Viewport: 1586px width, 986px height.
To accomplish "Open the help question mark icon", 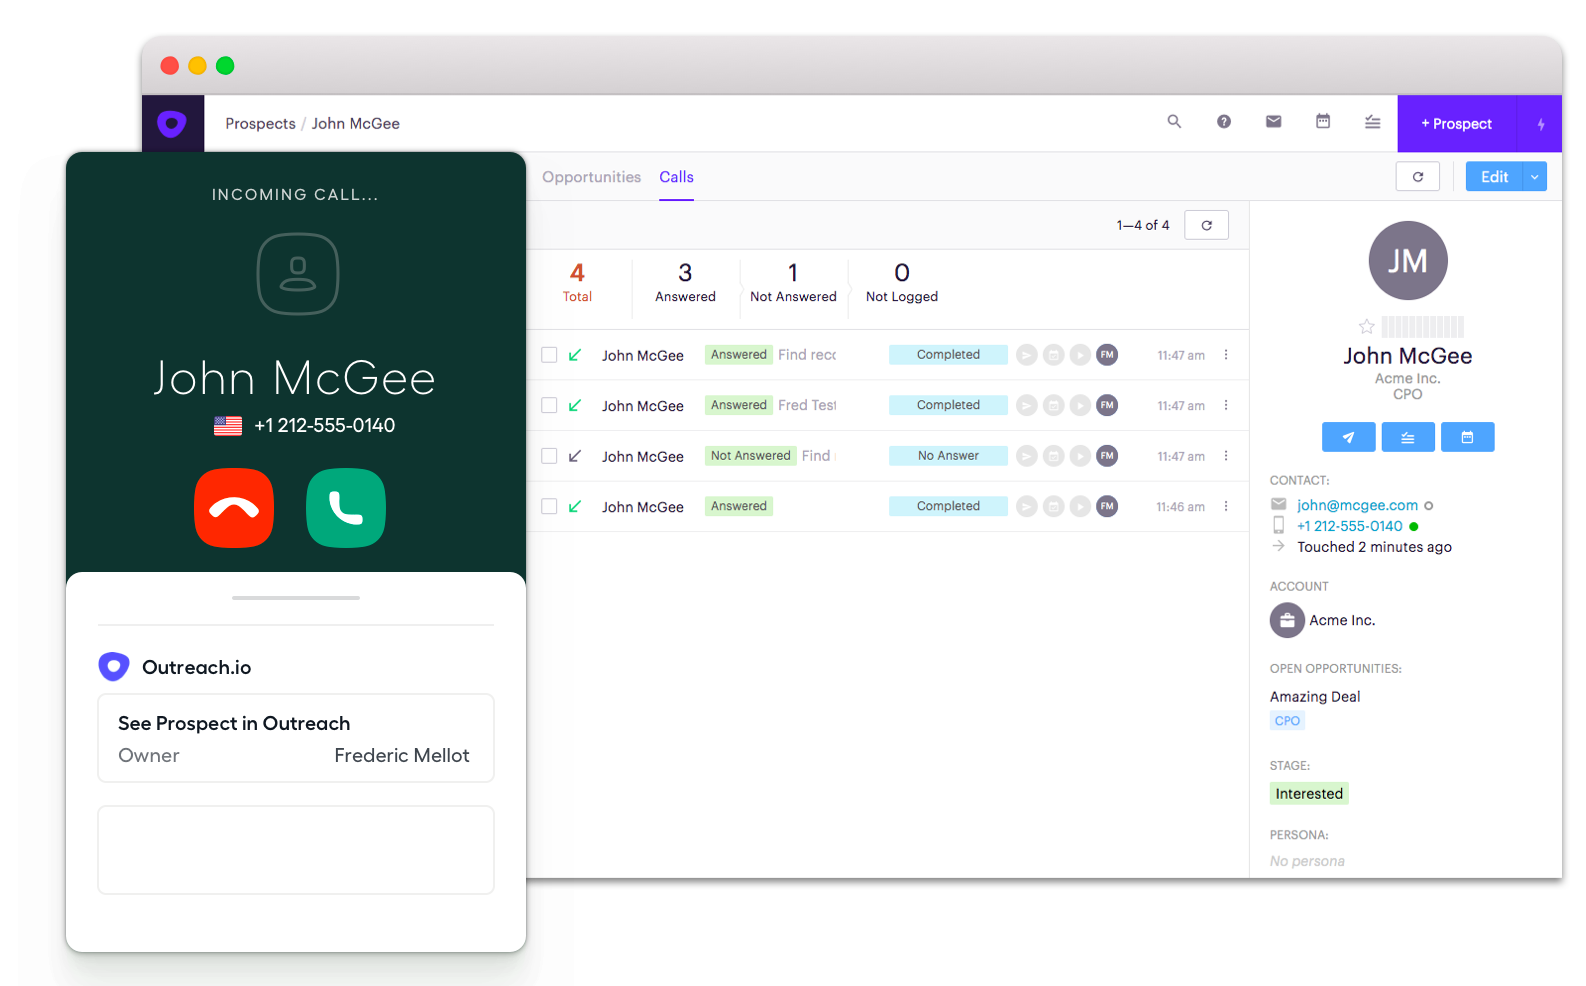I will click(x=1224, y=122).
